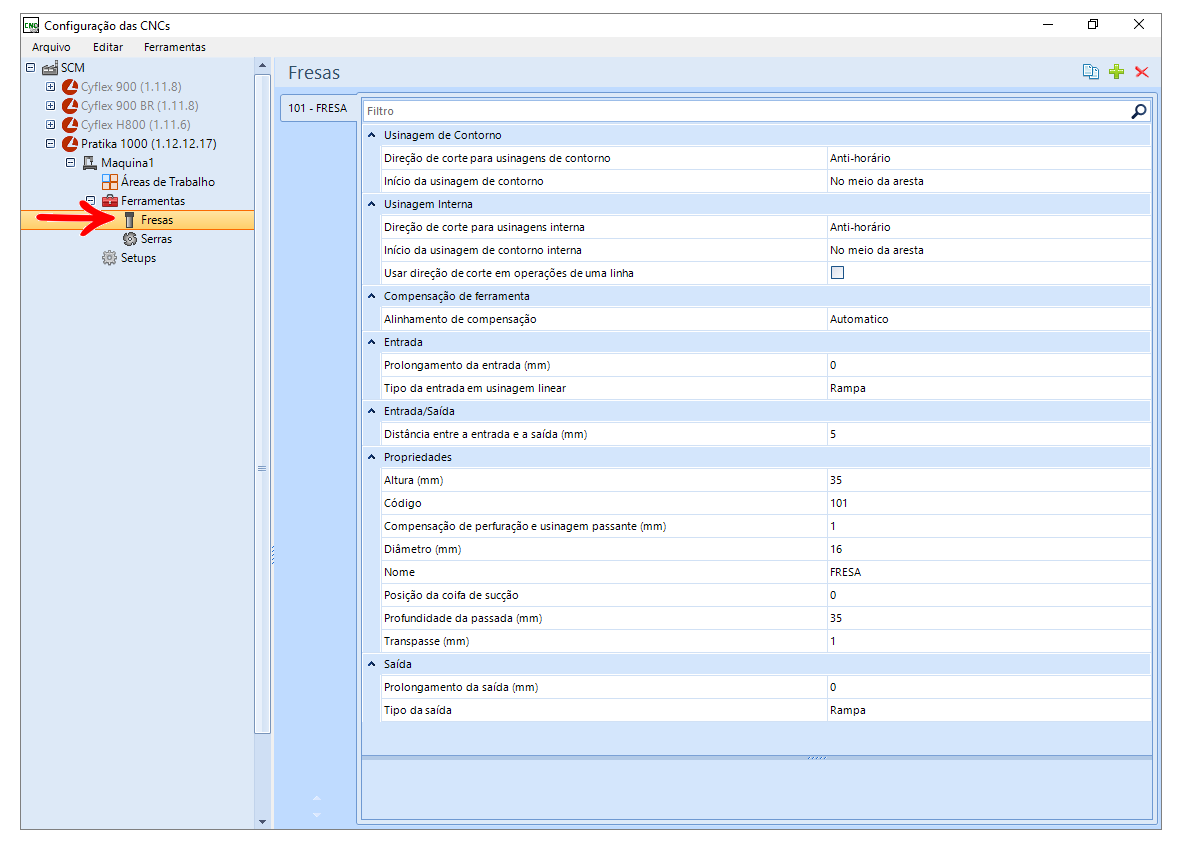The image size is (1177, 843).
Task: Select the Fresas tree item
Action: [x=157, y=220]
